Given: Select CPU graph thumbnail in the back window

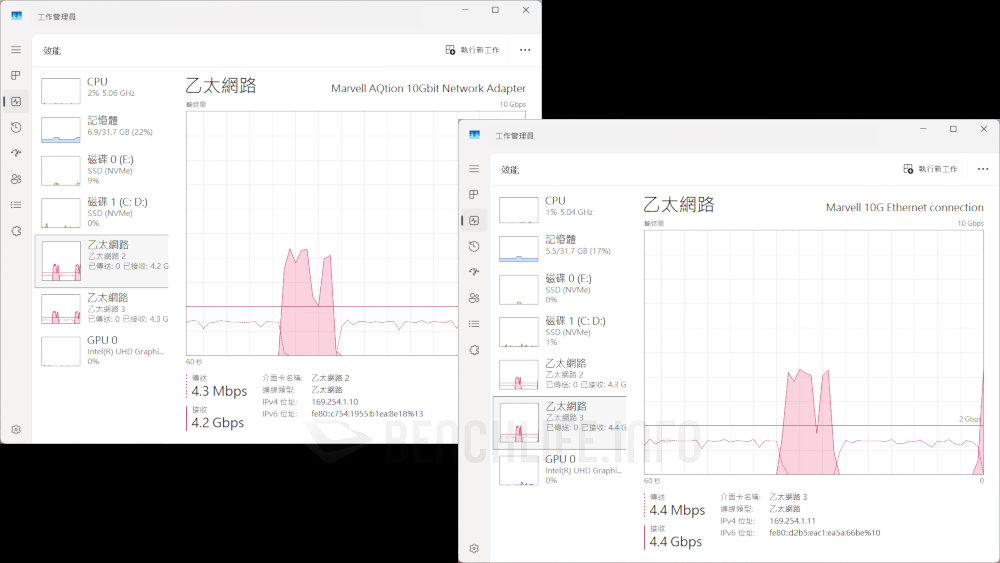Looking at the screenshot, I should click(61, 88).
